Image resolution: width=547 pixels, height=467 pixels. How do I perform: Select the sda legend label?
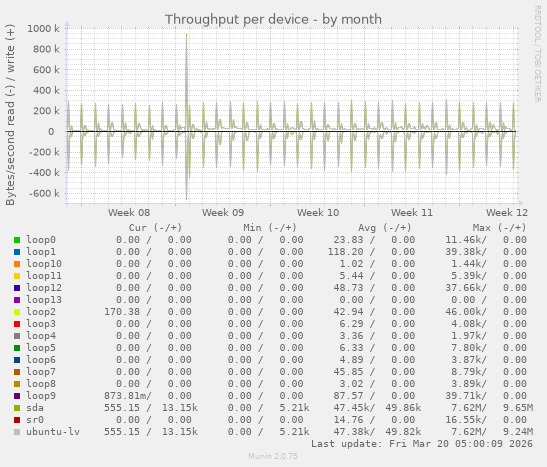coord(35,408)
